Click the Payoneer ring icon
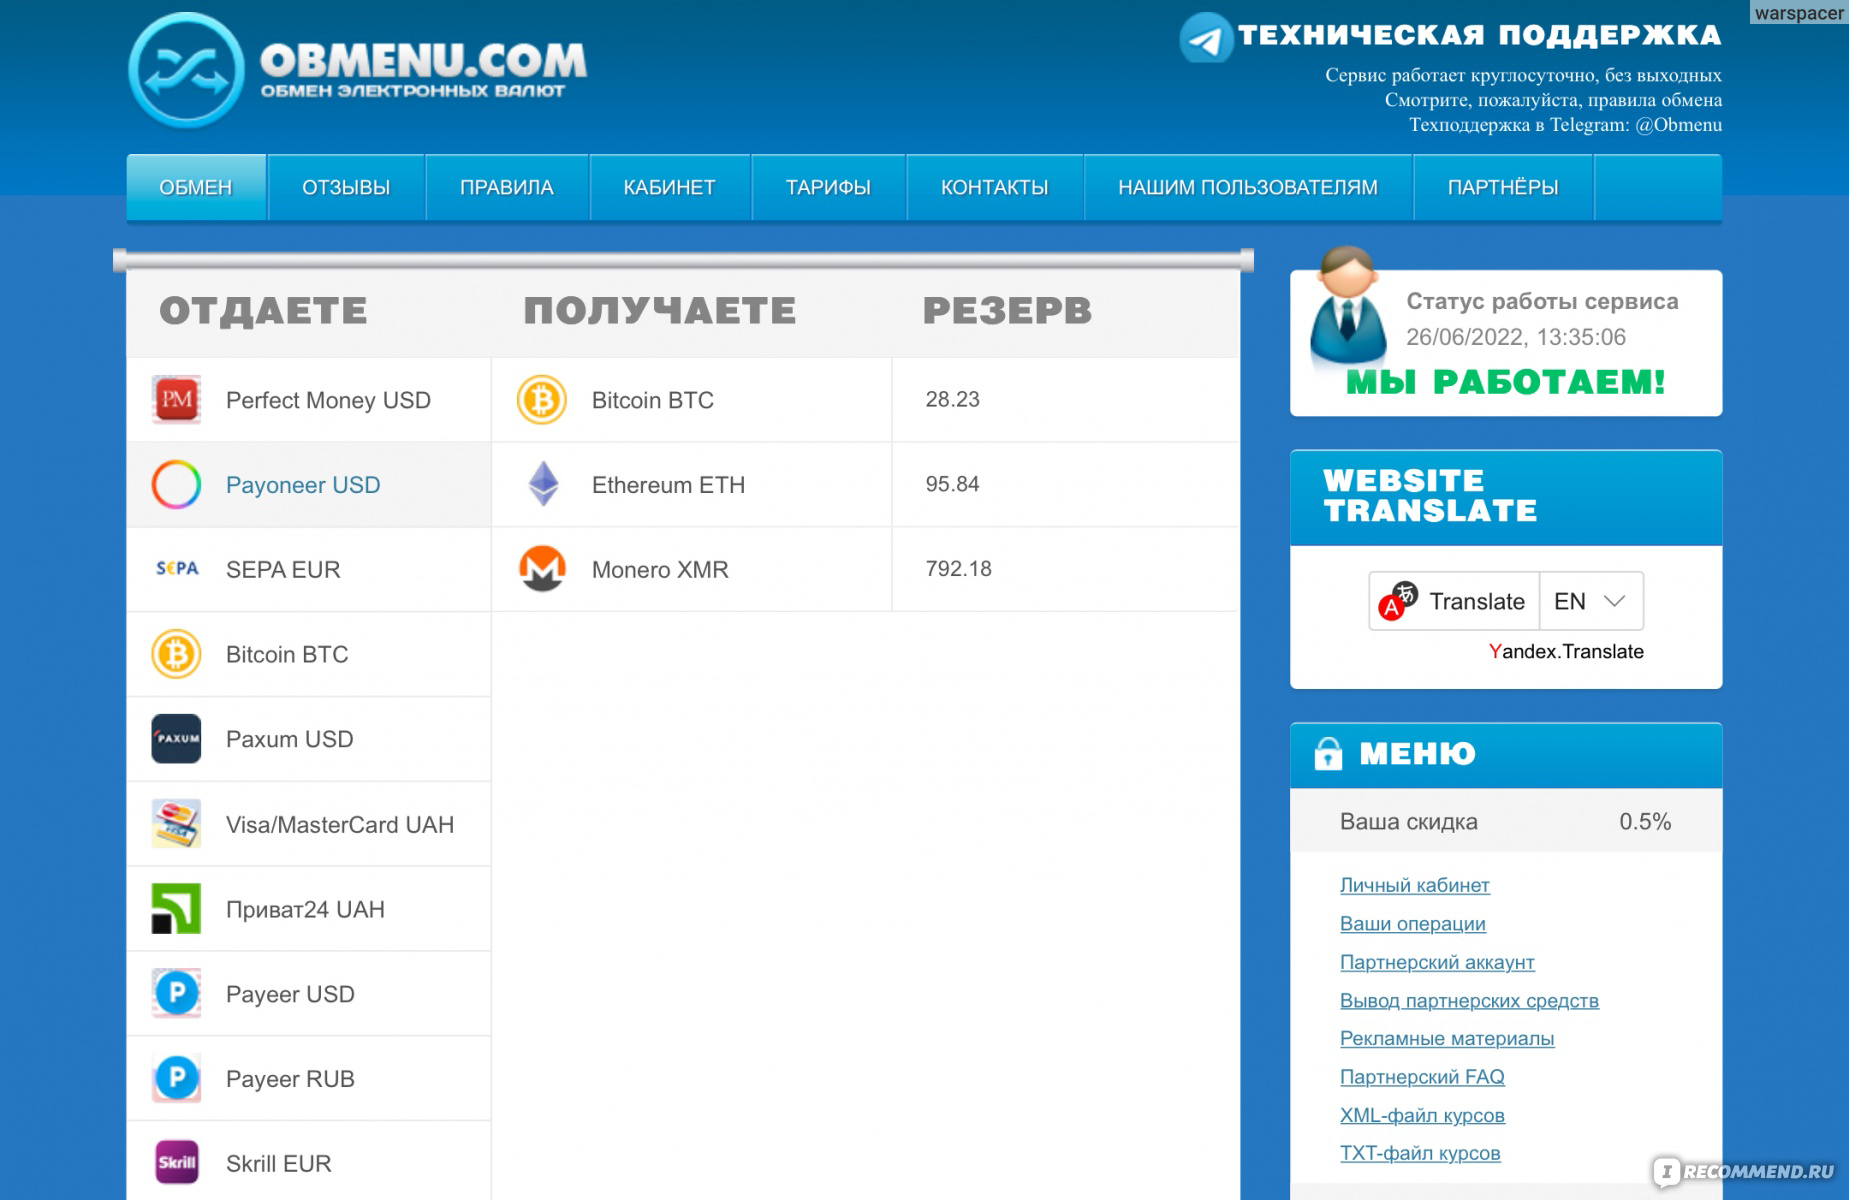The width and height of the screenshot is (1849, 1200). [176, 485]
